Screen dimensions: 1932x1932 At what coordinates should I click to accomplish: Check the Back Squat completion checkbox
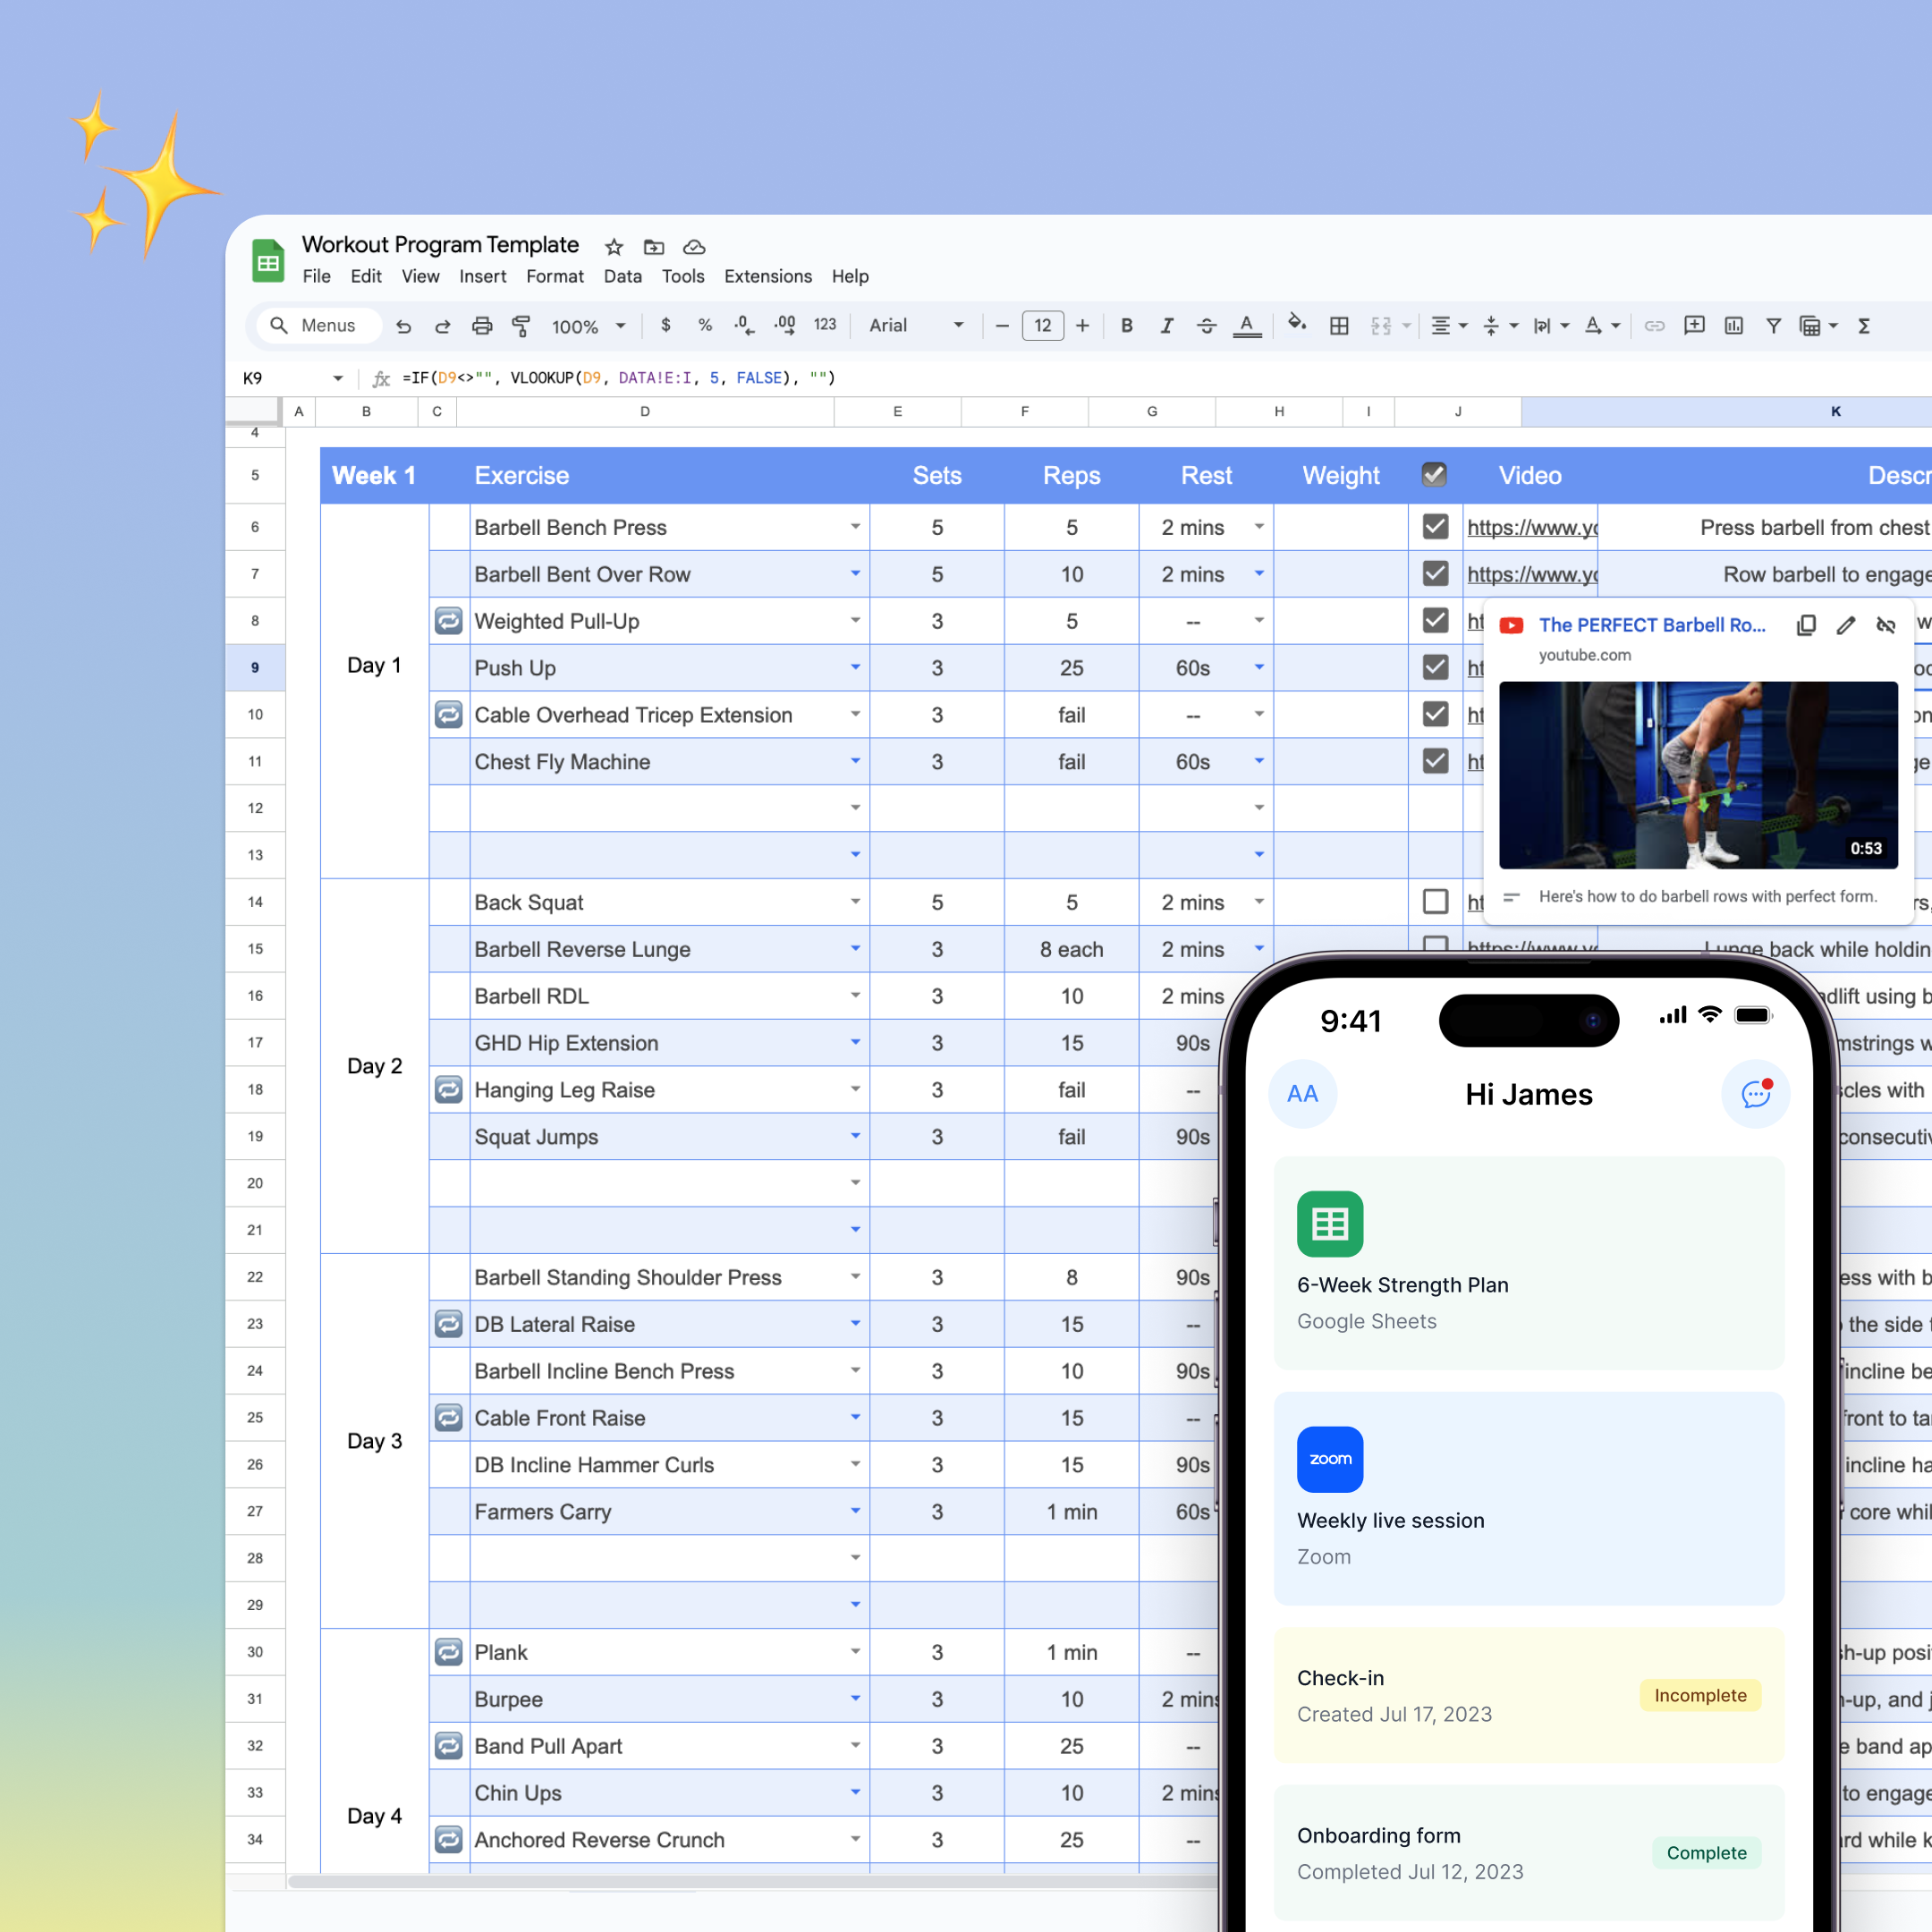(x=1435, y=902)
